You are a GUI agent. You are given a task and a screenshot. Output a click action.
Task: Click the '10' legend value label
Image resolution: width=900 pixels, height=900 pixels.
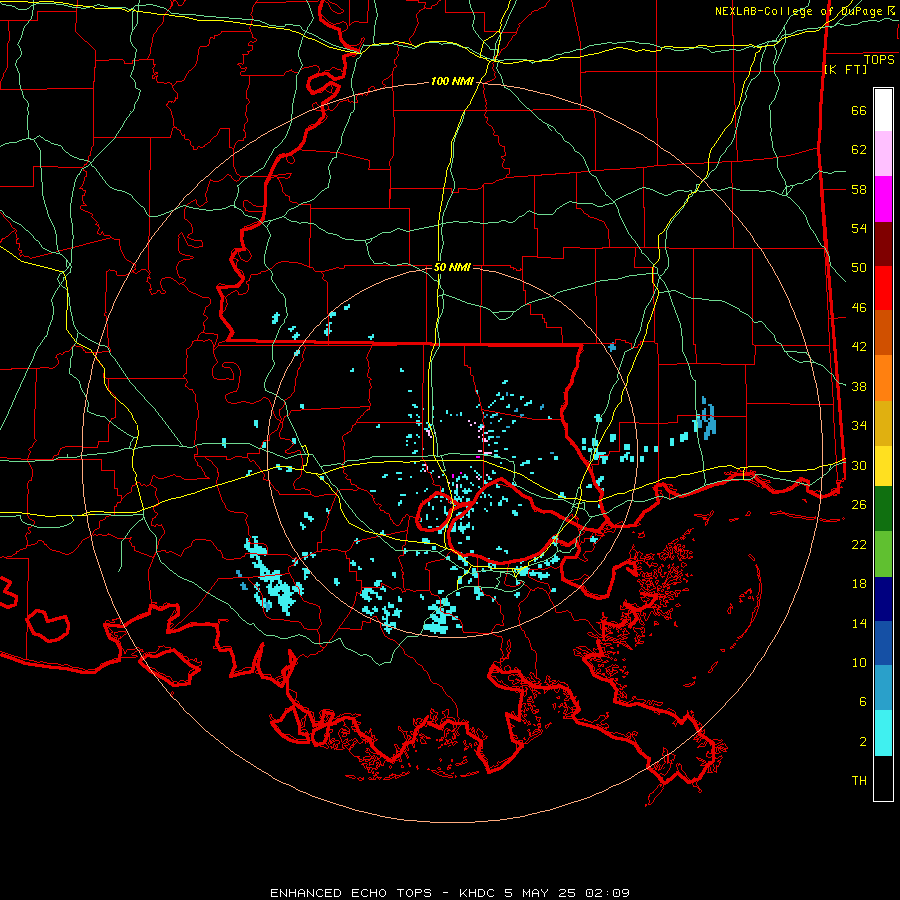click(859, 662)
